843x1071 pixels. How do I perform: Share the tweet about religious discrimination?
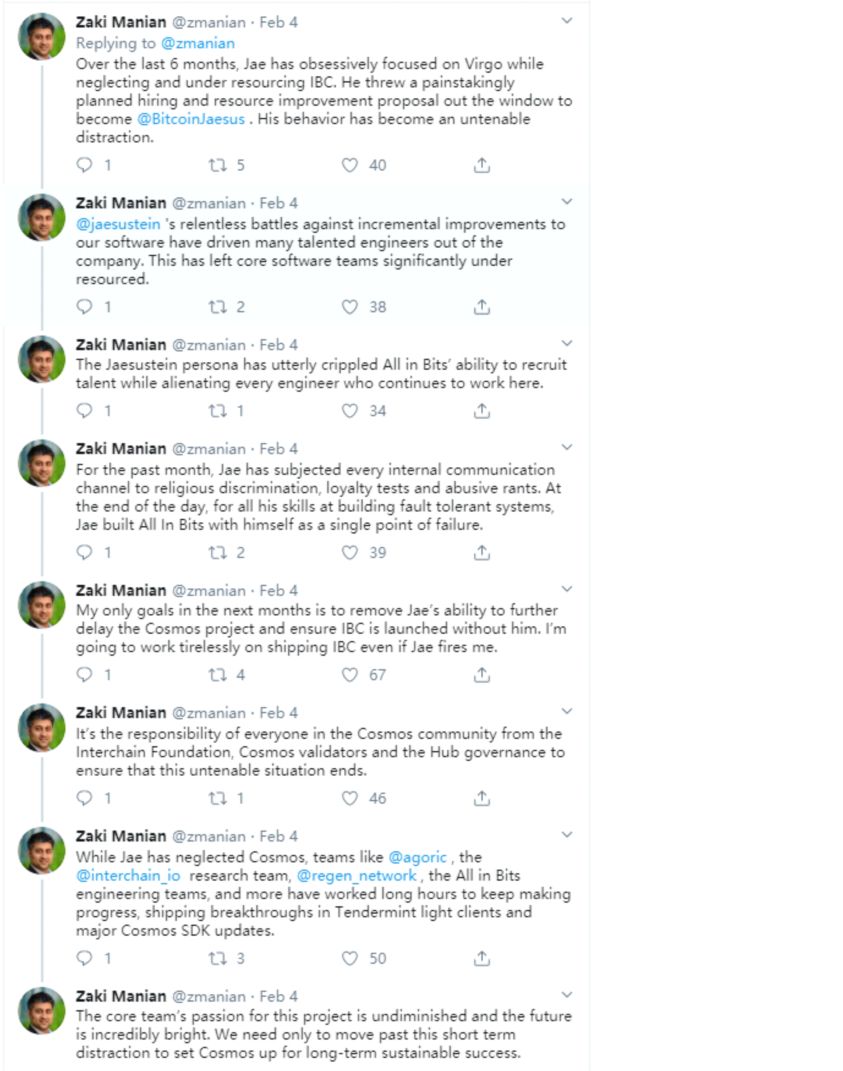coord(482,552)
